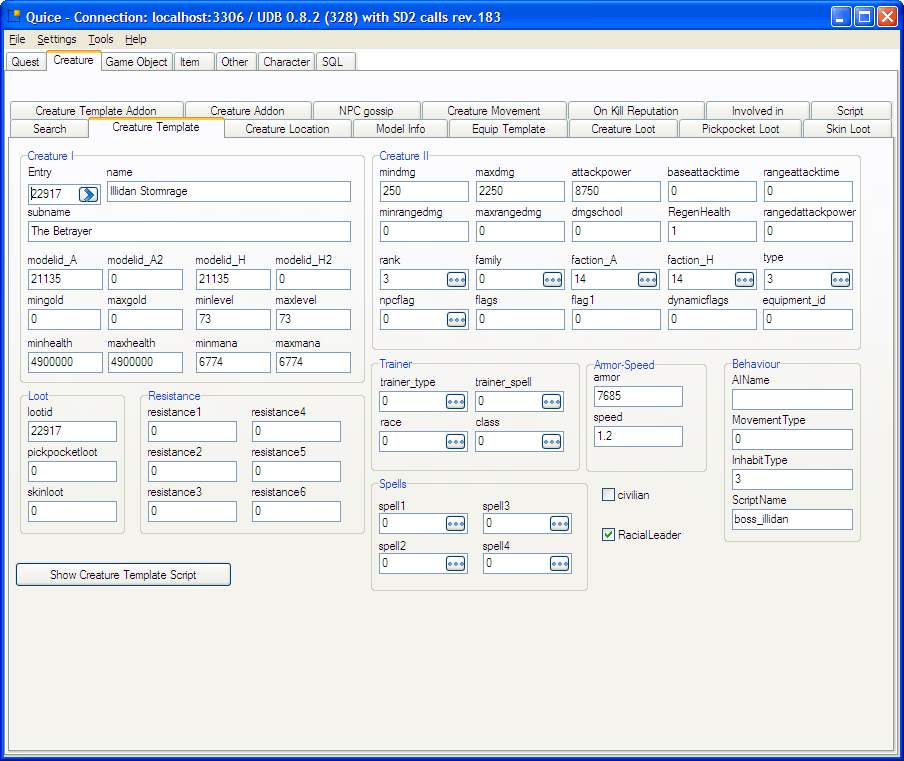Select the On Kill Reputation tab
904x761 pixels.
(635, 111)
